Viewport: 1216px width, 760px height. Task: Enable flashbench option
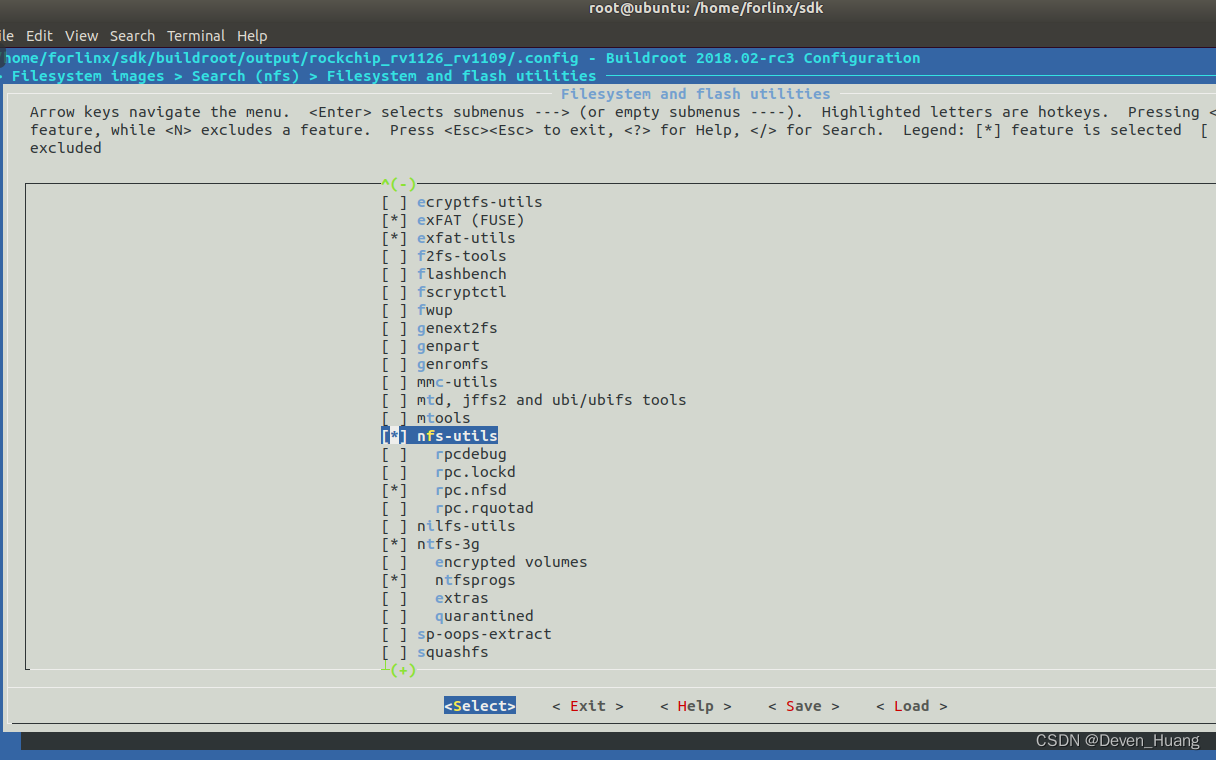point(394,274)
